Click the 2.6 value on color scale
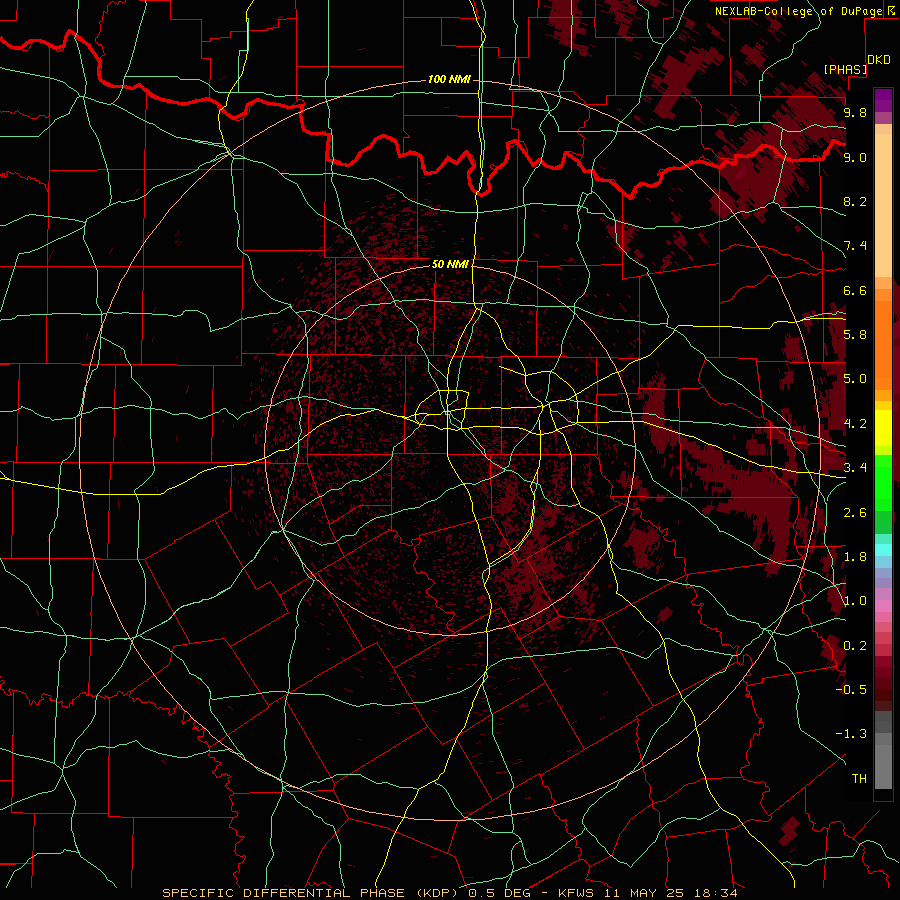Screen dimensions: 900x900 (855, 513)
